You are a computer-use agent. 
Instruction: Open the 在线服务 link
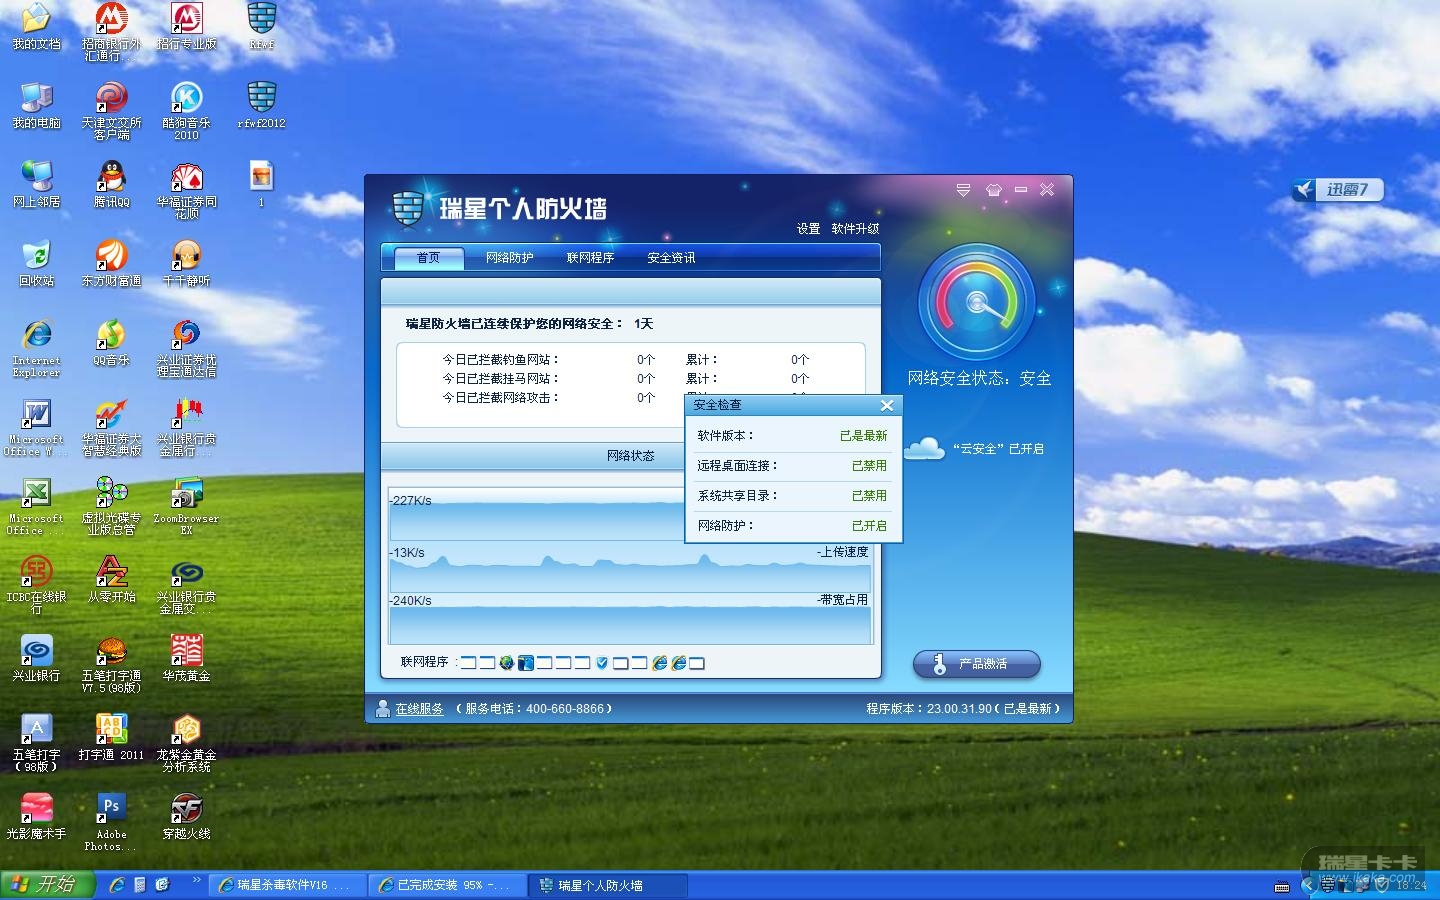coord(419,709)
